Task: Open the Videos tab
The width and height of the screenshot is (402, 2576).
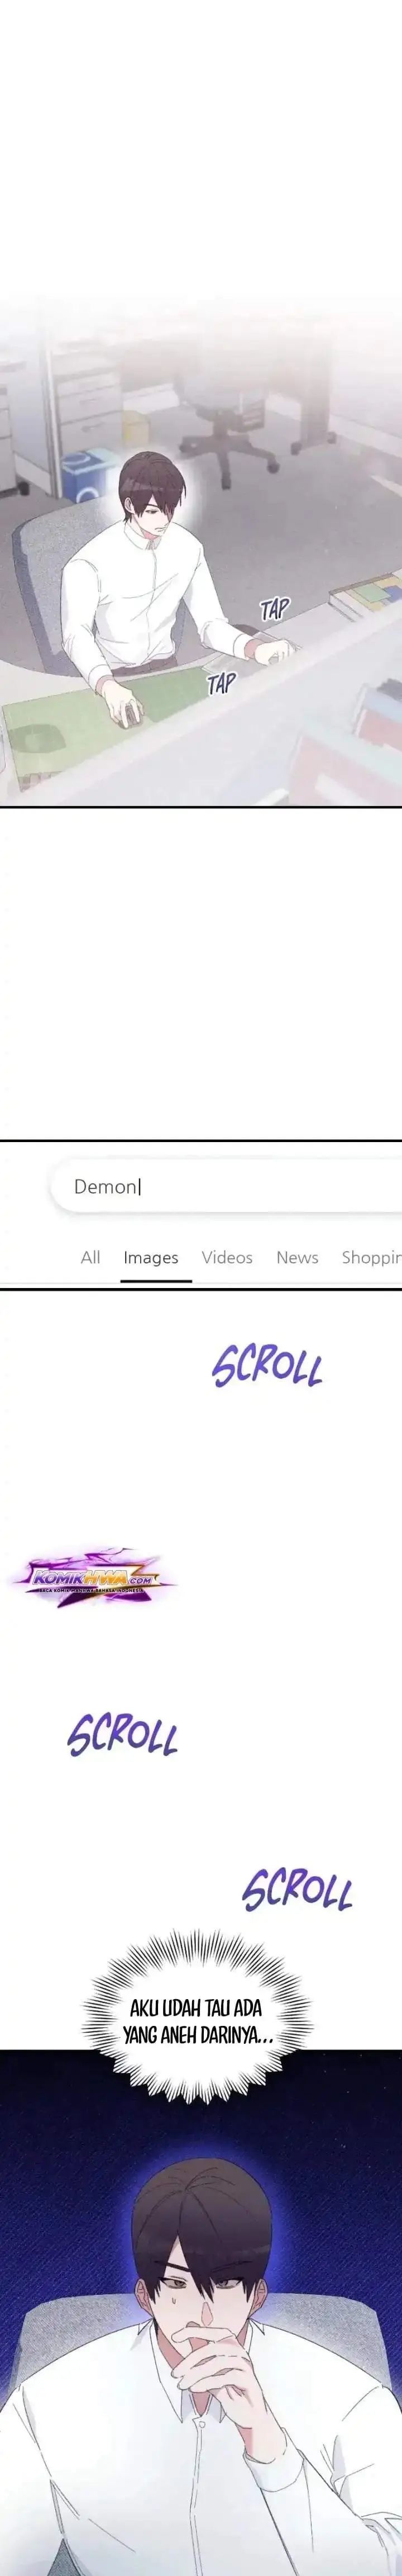Action: pos(227,1257)
